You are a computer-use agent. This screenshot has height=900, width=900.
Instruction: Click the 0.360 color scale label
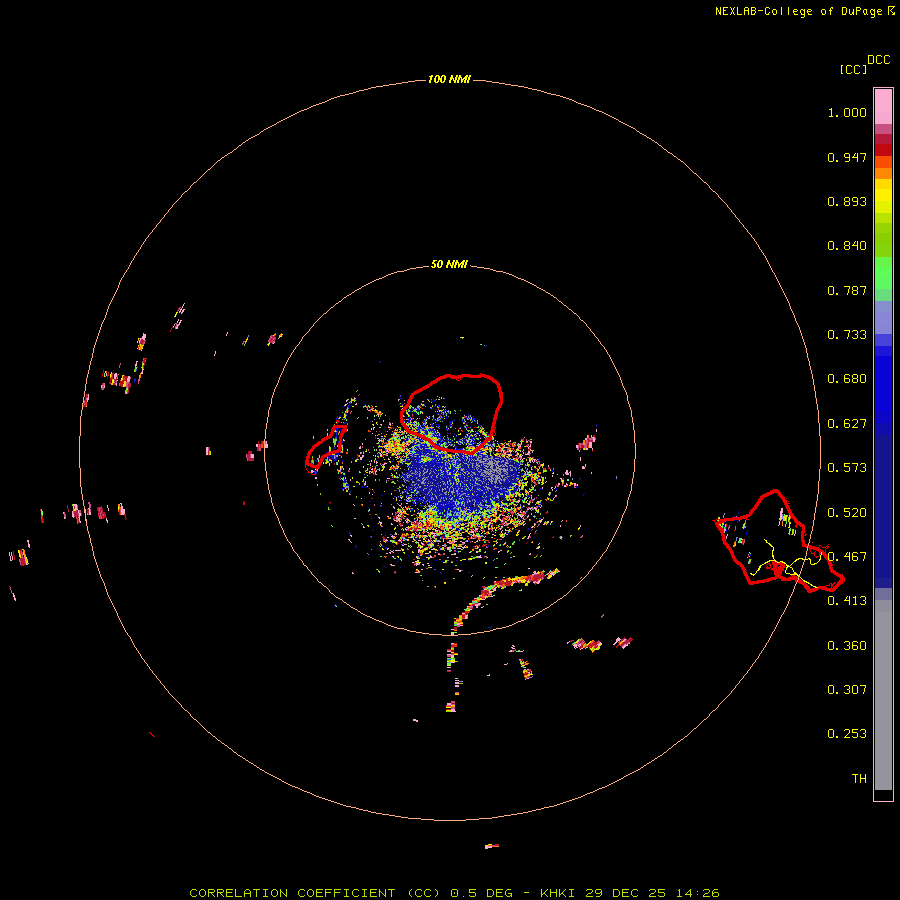tap(847, 646)
